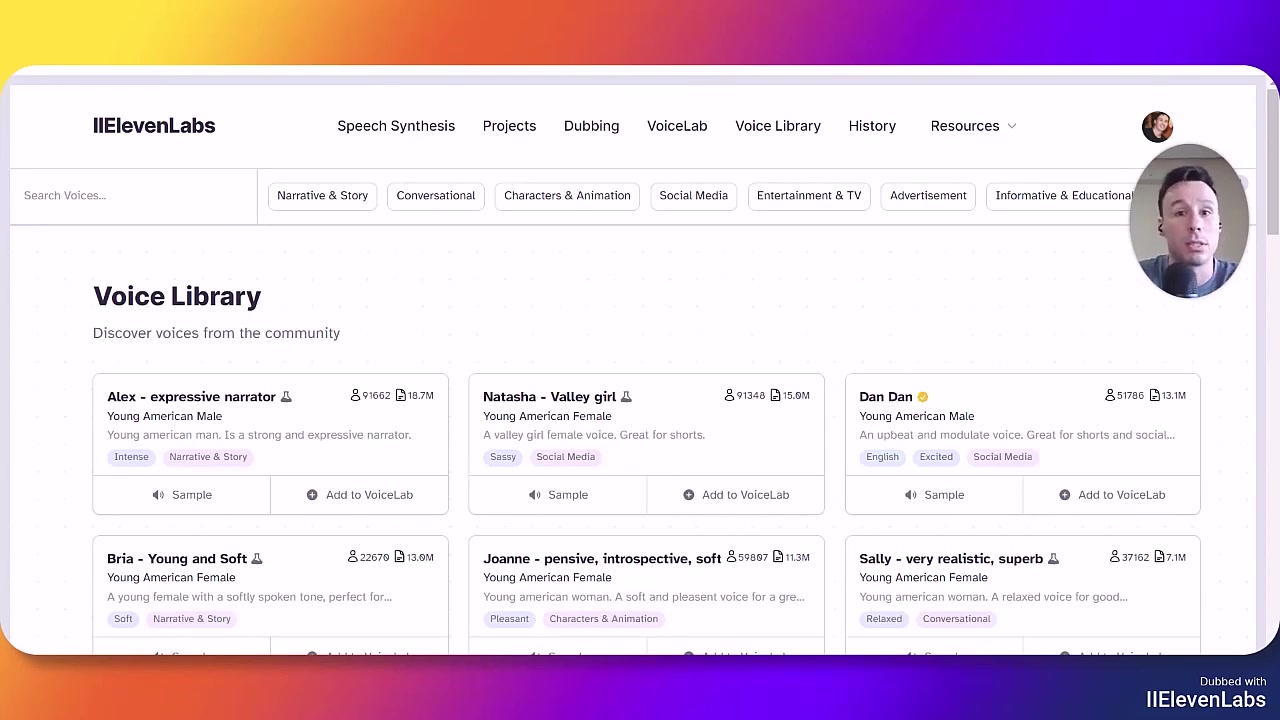Viewport: 1280px width, 720px height.
Task: Select Voice Library in navigation
Action: tap(778, 126)
